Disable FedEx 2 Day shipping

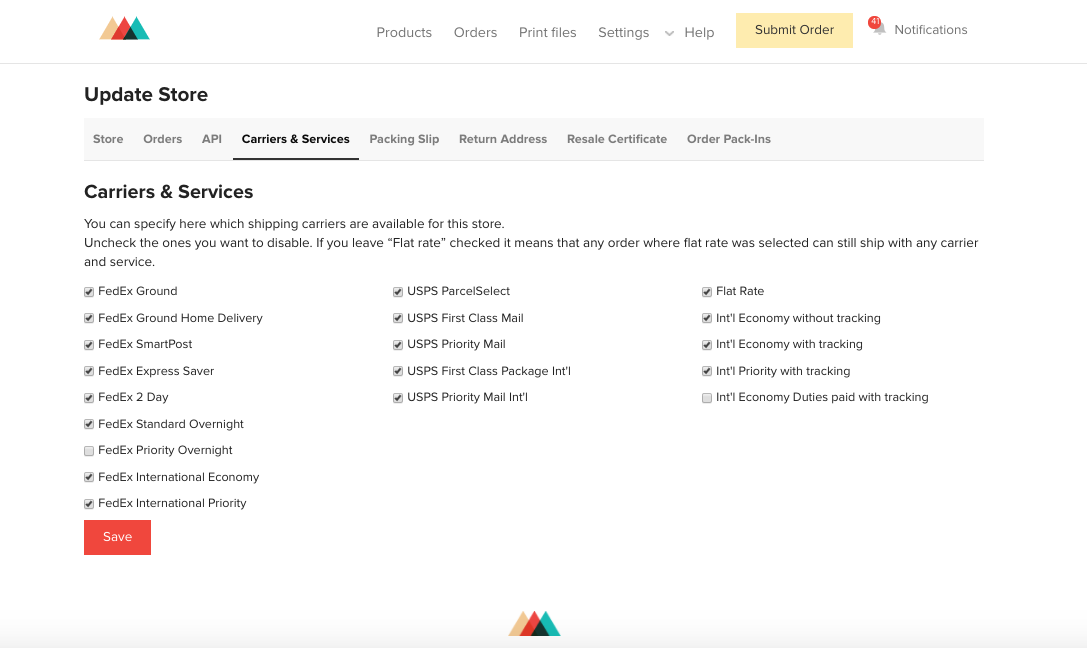(89, 398)
